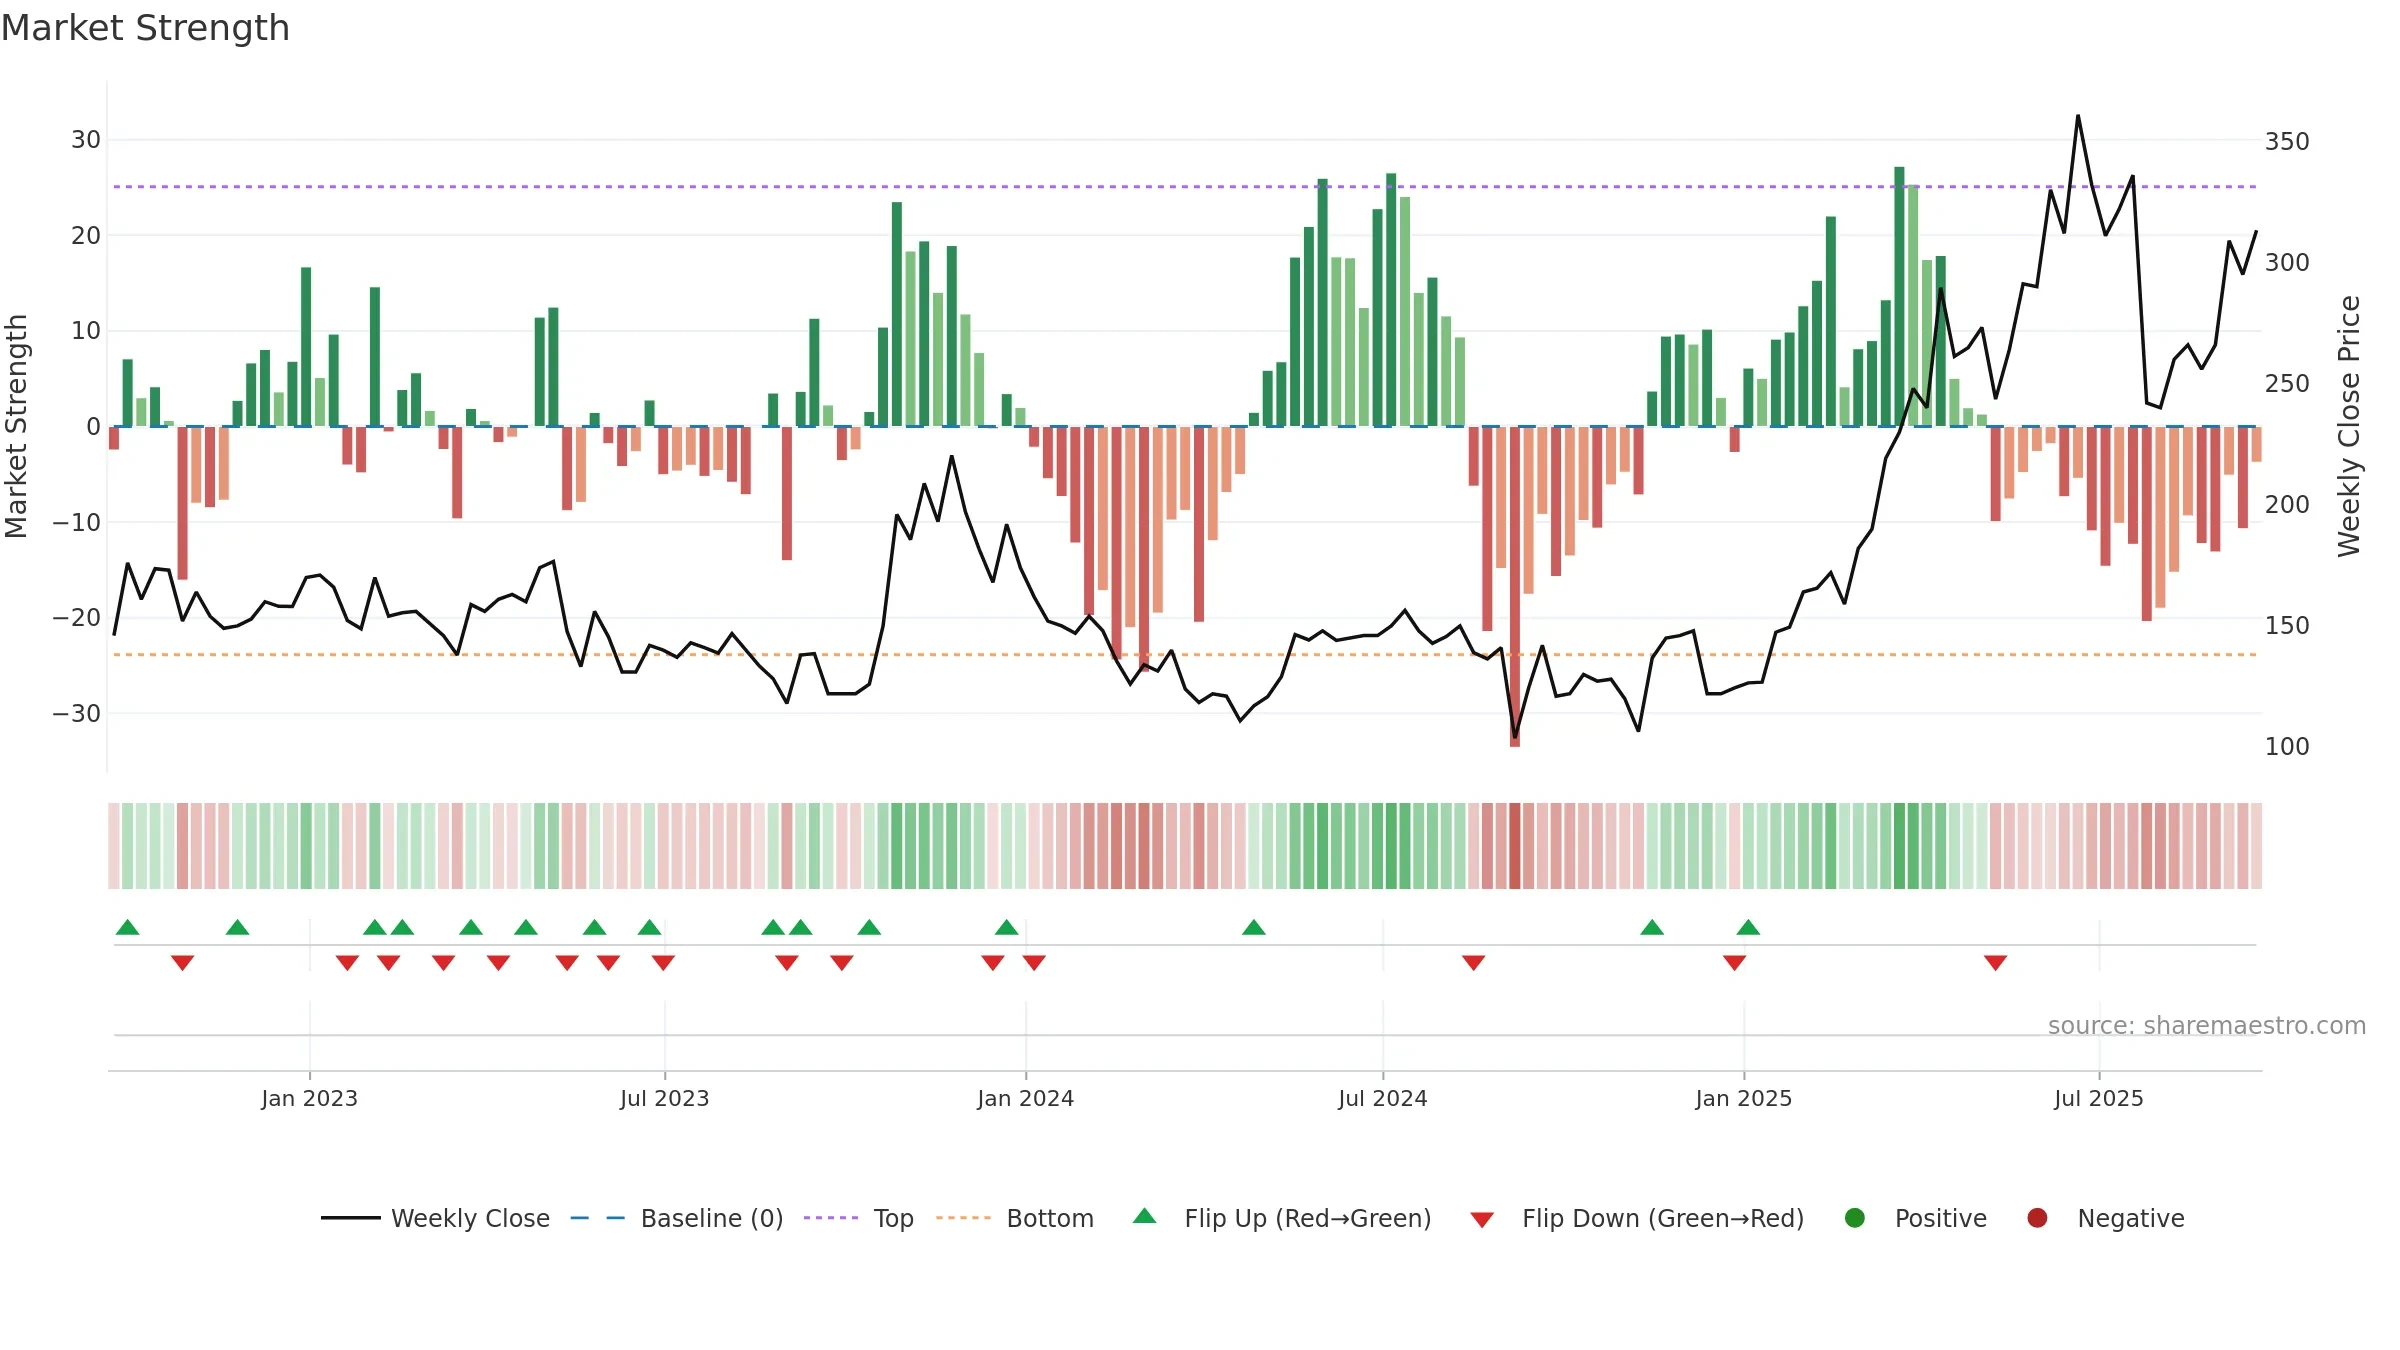This screenshot has width=2400, height=1350.
Task: Click the tallest green bar in early 2025
Action: pos(1899,296)
